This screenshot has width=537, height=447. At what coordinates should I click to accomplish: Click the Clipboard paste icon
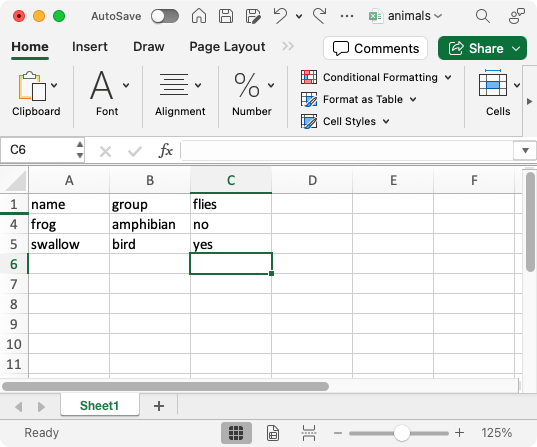point(33,86)
